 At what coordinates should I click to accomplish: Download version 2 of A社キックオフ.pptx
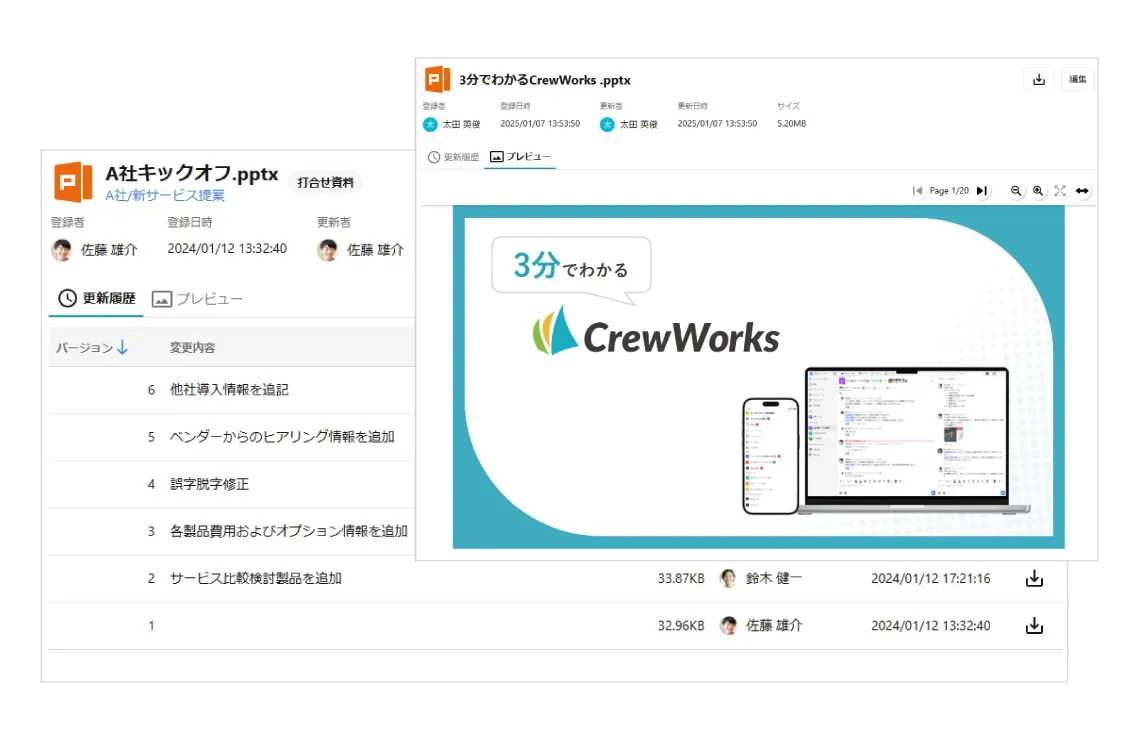(x=1035, y=578)
